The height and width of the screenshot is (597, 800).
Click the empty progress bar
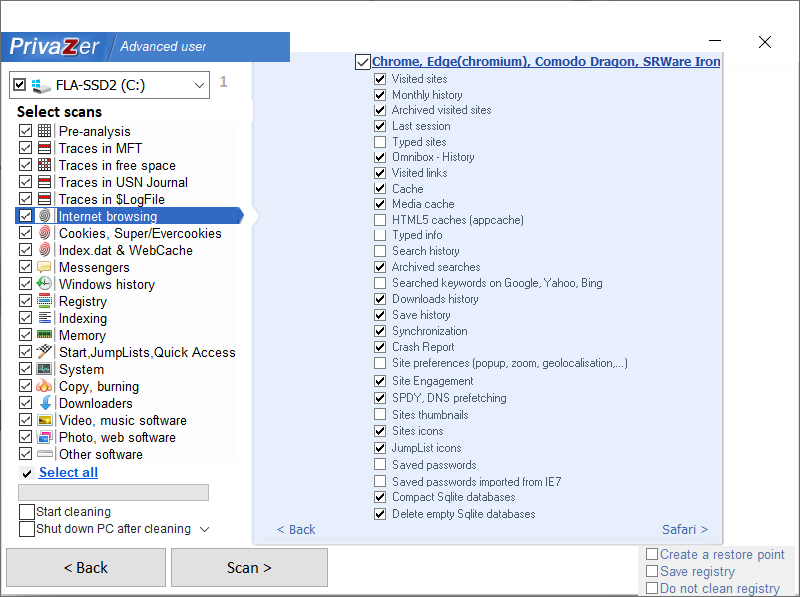coord(113,492)
